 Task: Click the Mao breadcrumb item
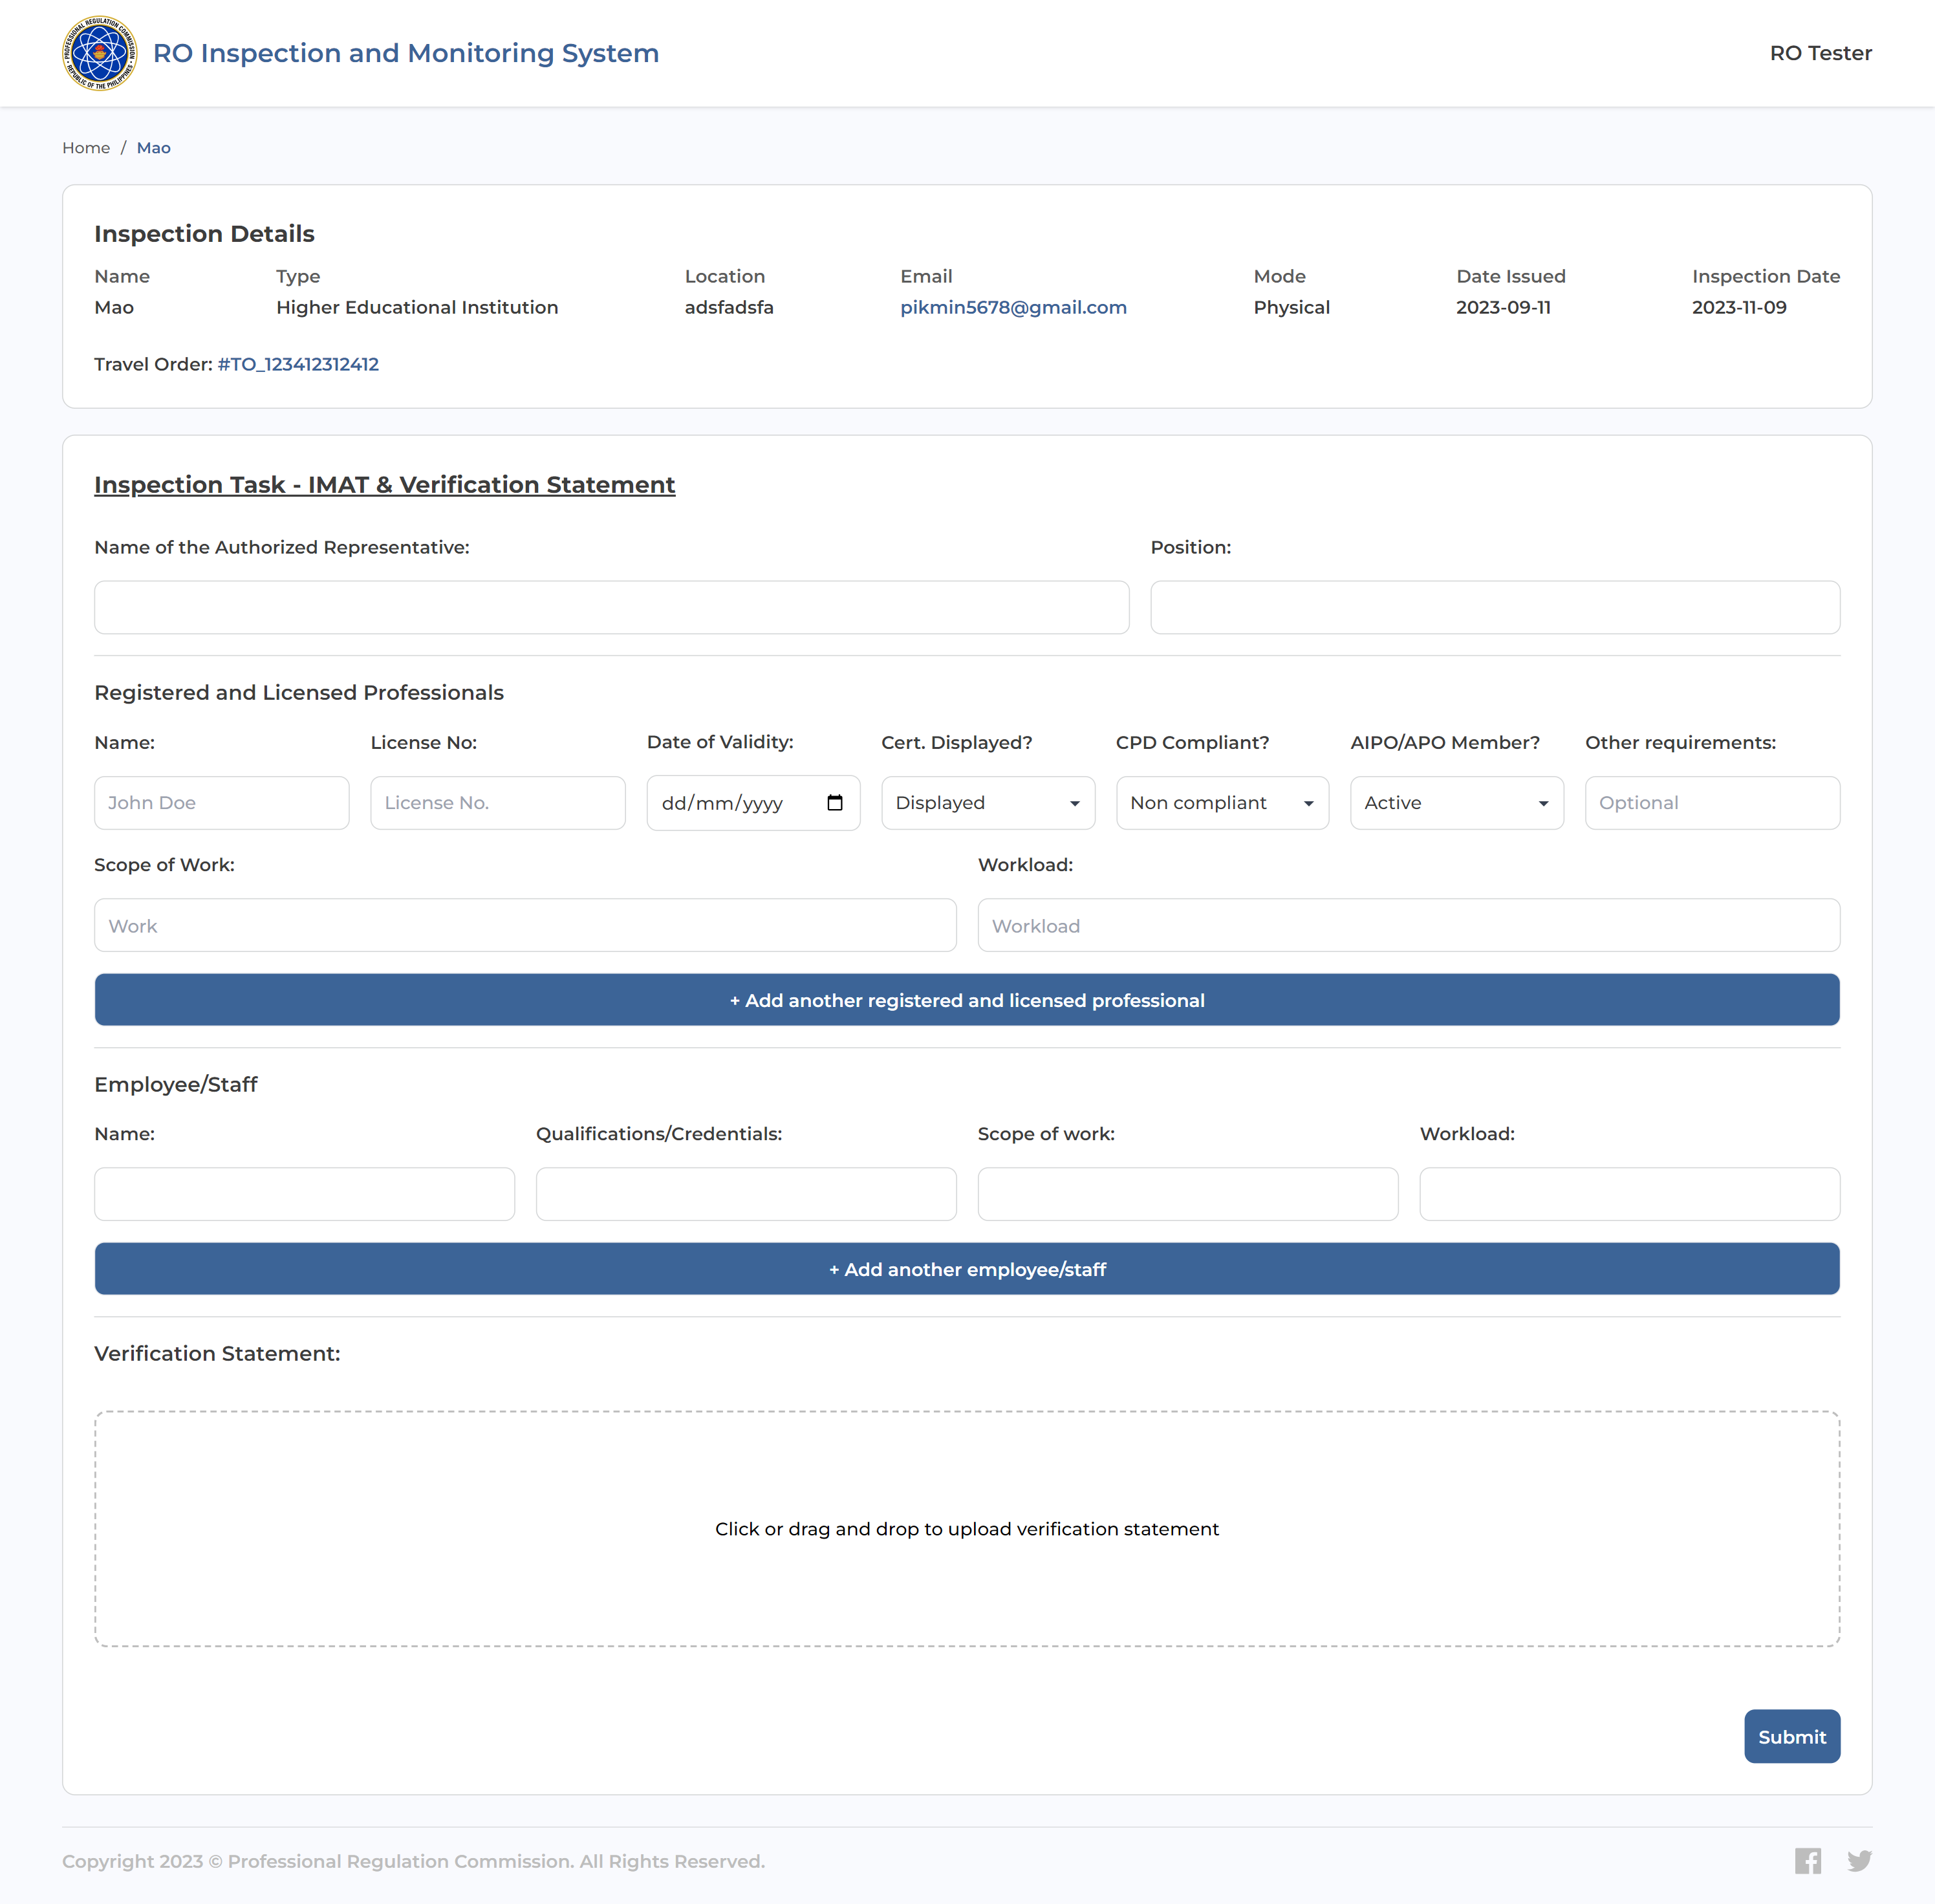(153, 148)
